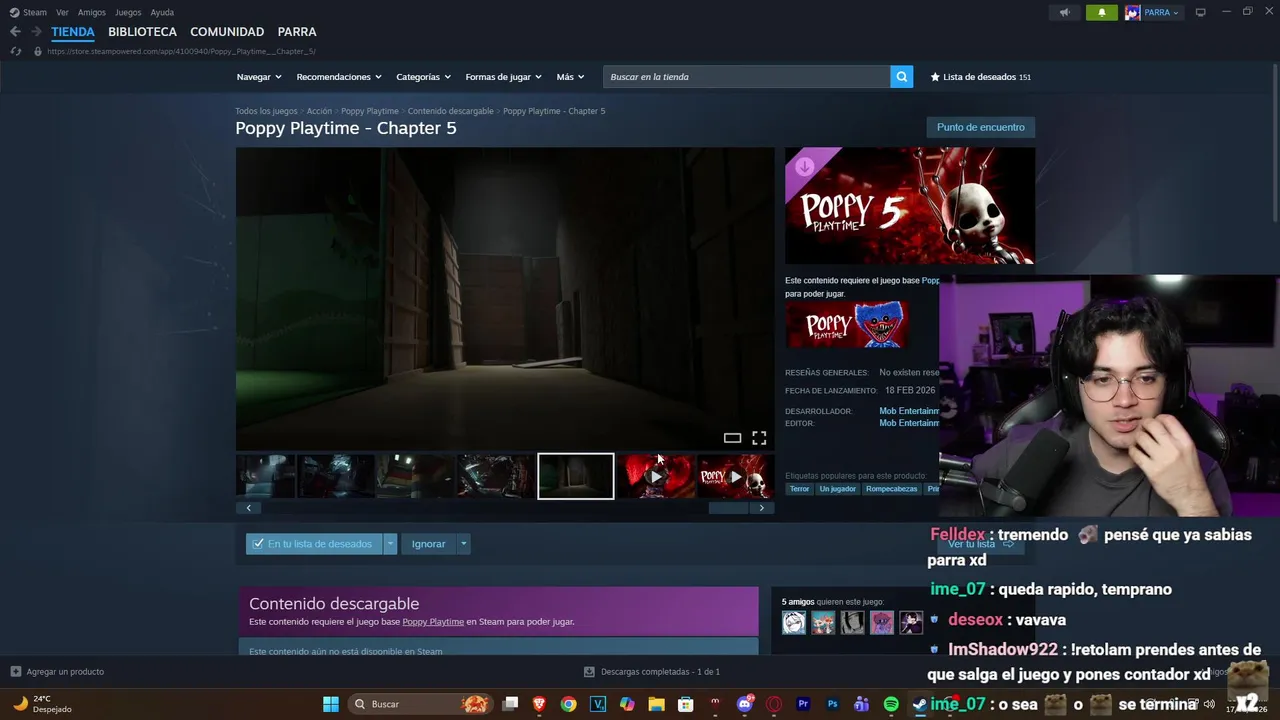This screenshot has height=720, width=1280.
Task: Open Navegar dropdown menu
Action: (259, 77)
